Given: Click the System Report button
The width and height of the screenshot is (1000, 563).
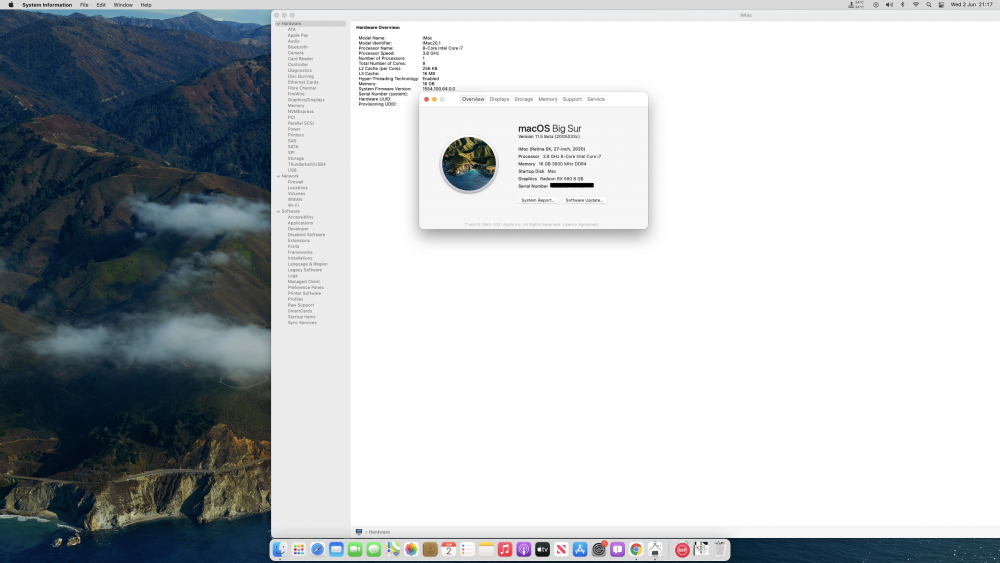Looking at the screenshot, I should tap(538, 200).
